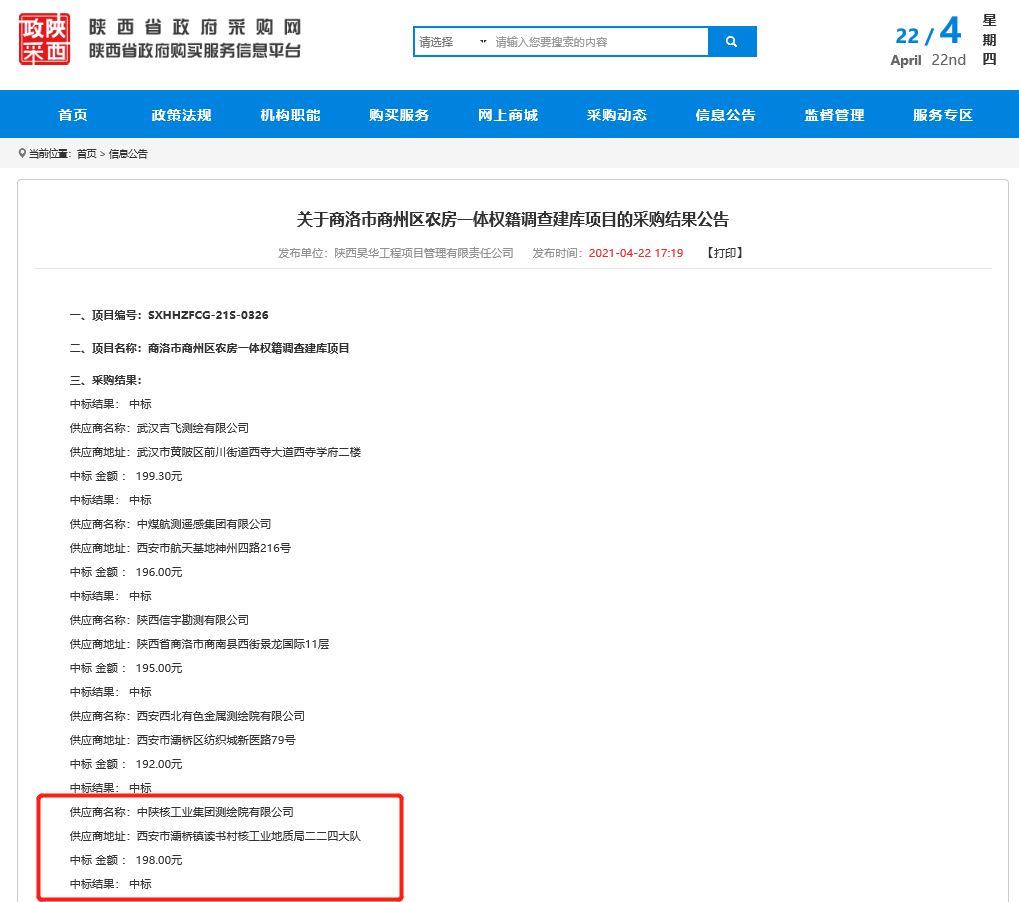The height and width of the screenshot is (902, 1019).
Task: Click the publish time 2021-04-22 17:19
Action: tap(636, 253)
